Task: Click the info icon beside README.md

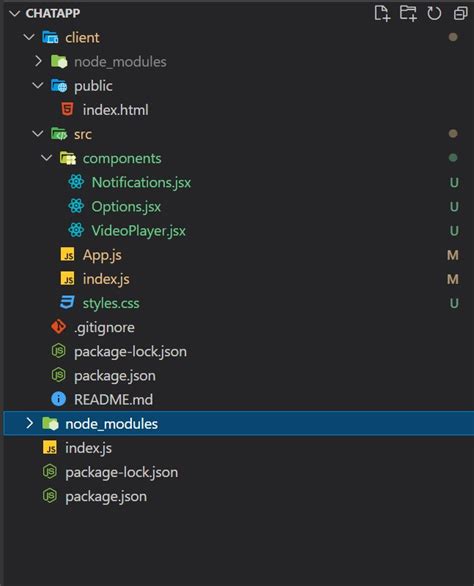Action: tap(59, 399)
